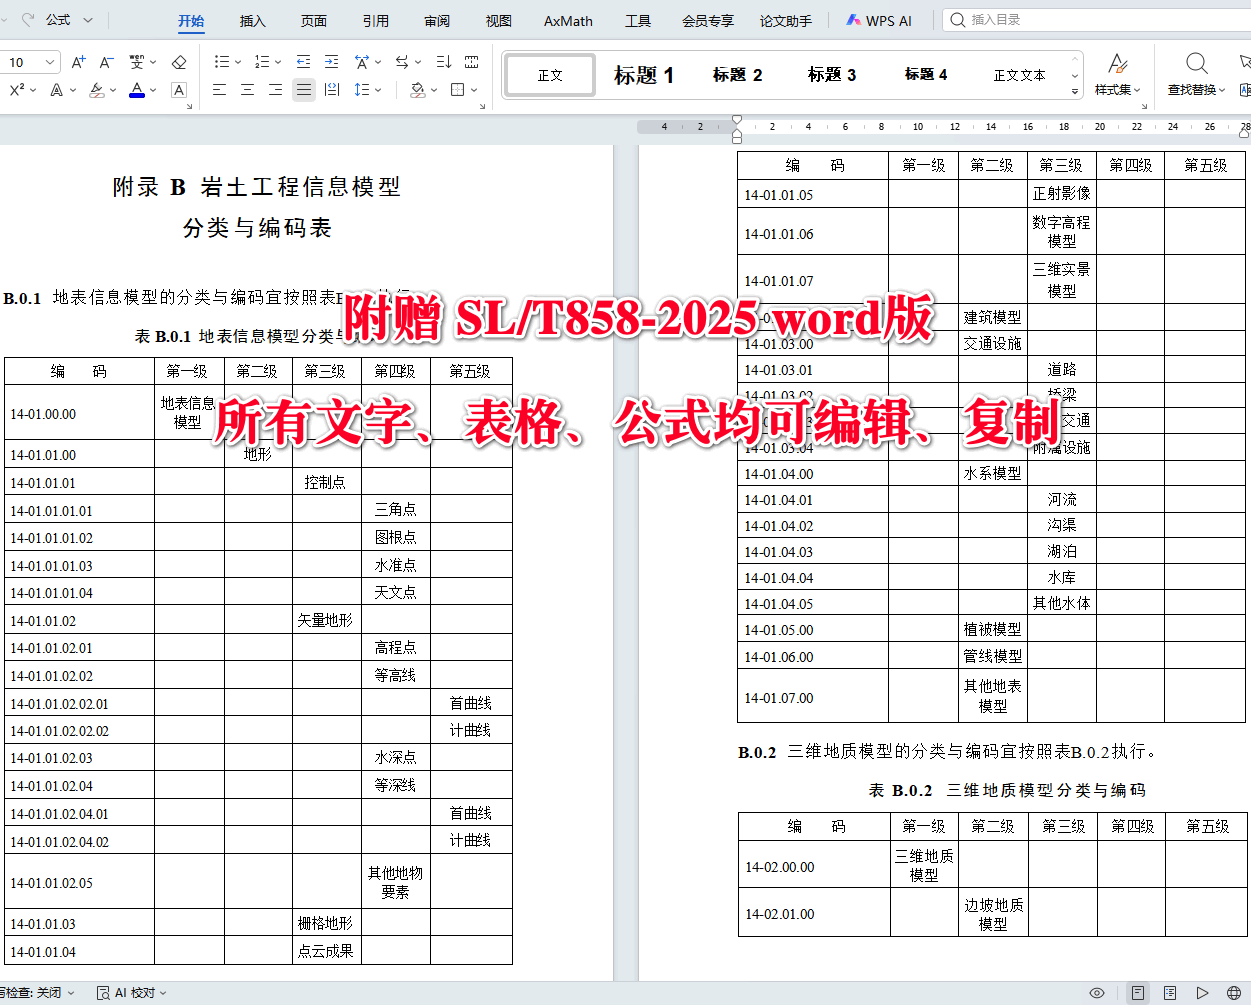Insert a bulleted list
This screenshot has width=1251, height=1005.
220,62
